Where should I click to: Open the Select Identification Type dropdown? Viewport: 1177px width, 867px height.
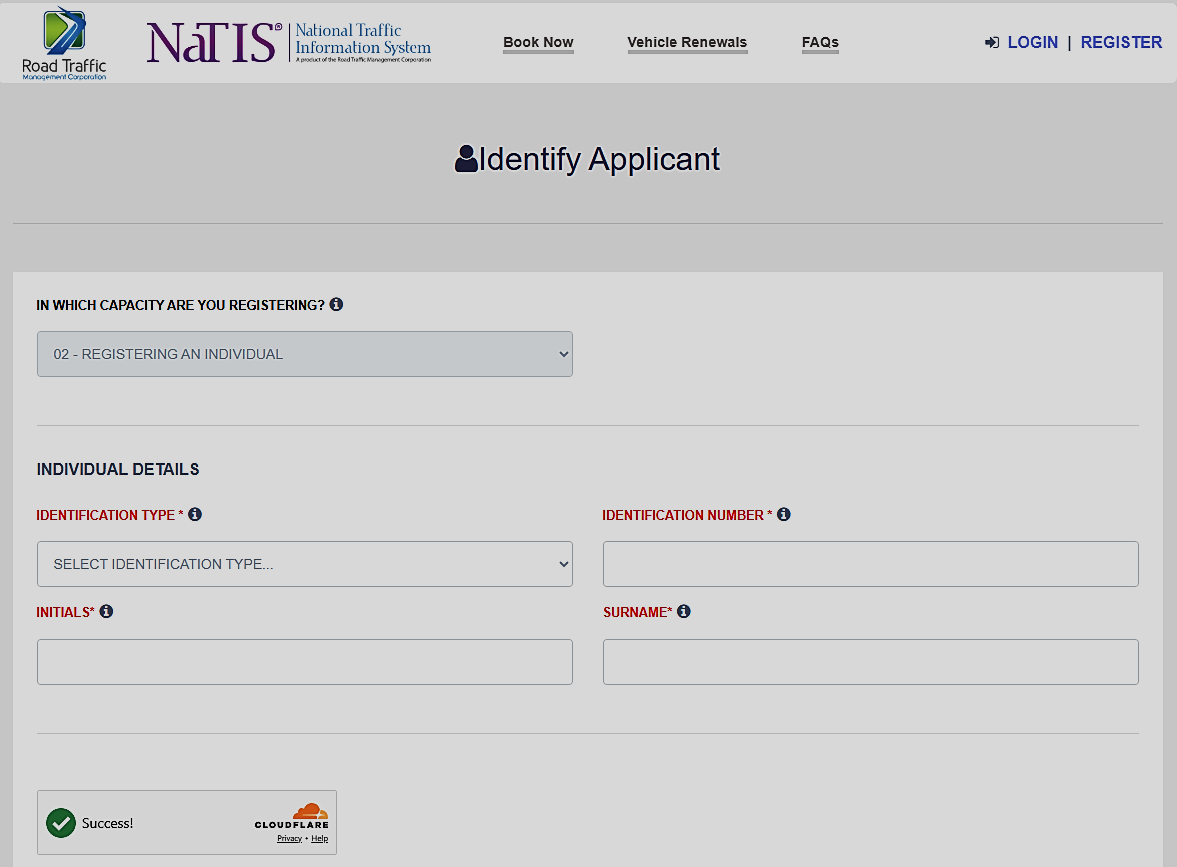click(305, 564)
